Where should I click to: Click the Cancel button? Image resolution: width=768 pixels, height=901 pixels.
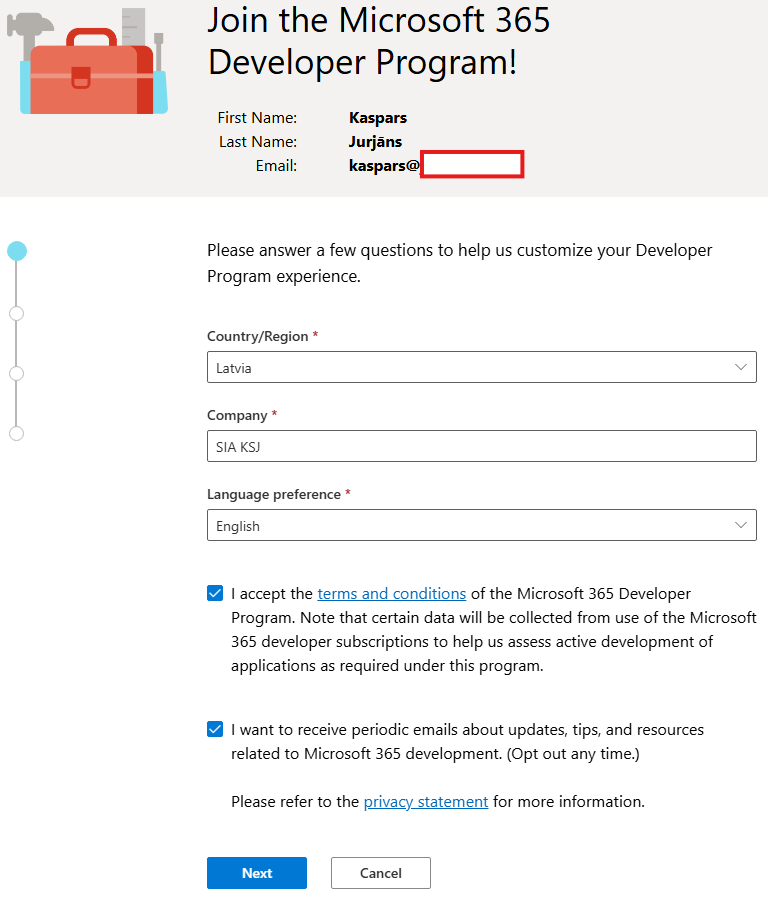380,872
